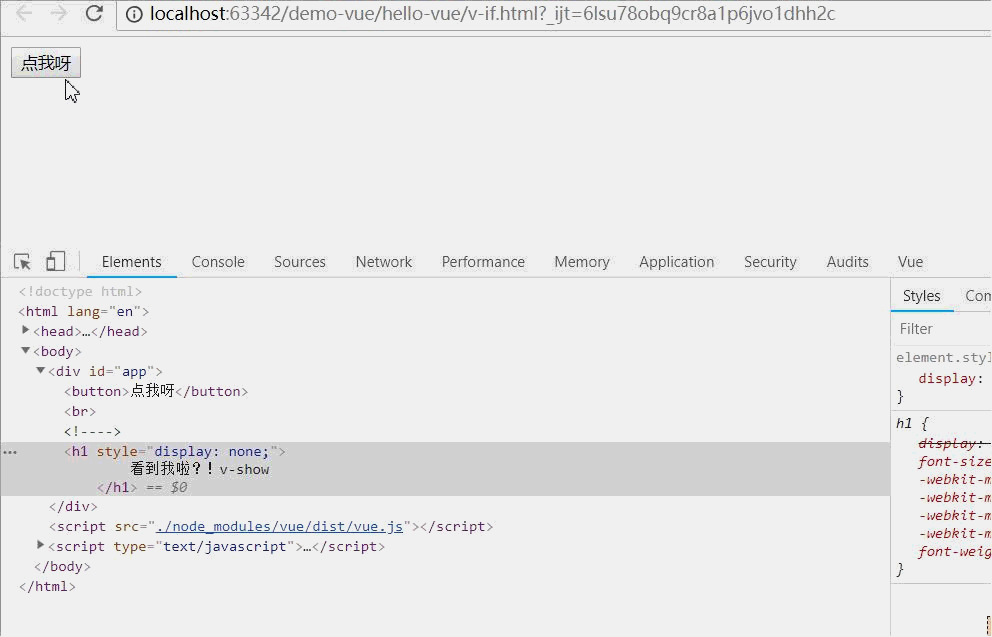Open the Audits tab

click(848, 262)
